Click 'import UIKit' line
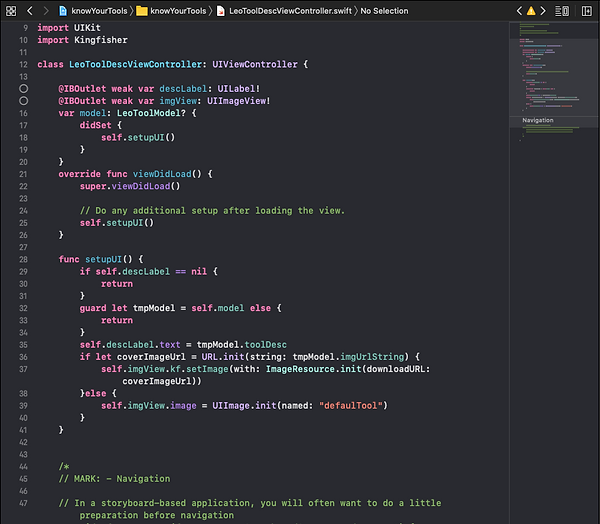The height and width of the screenshot is (524, 600). tap(69, 28)
